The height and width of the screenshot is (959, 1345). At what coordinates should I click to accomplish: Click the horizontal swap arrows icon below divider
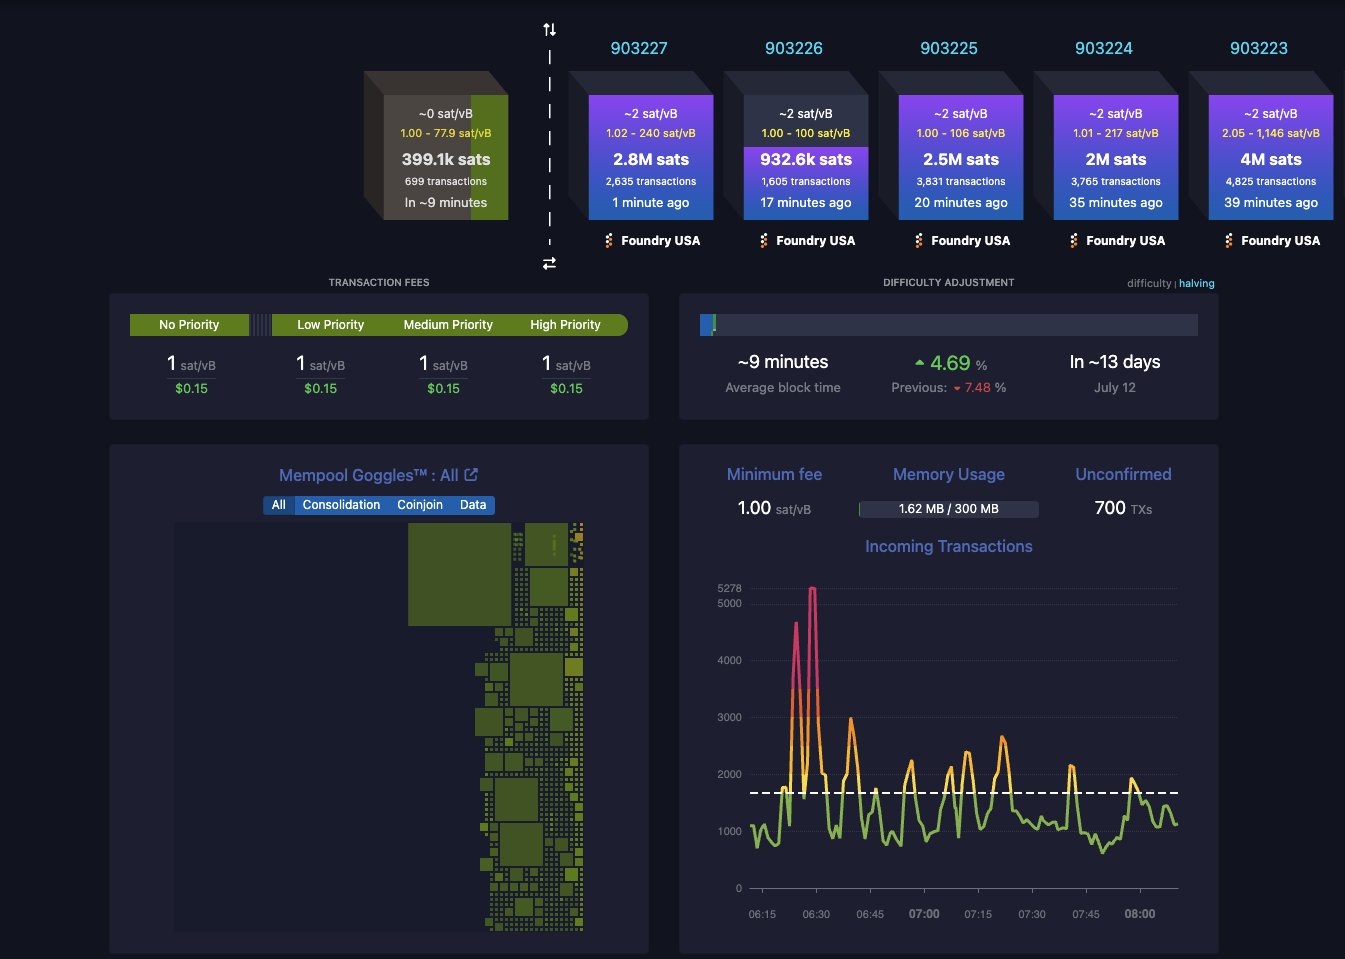[549, 263]
